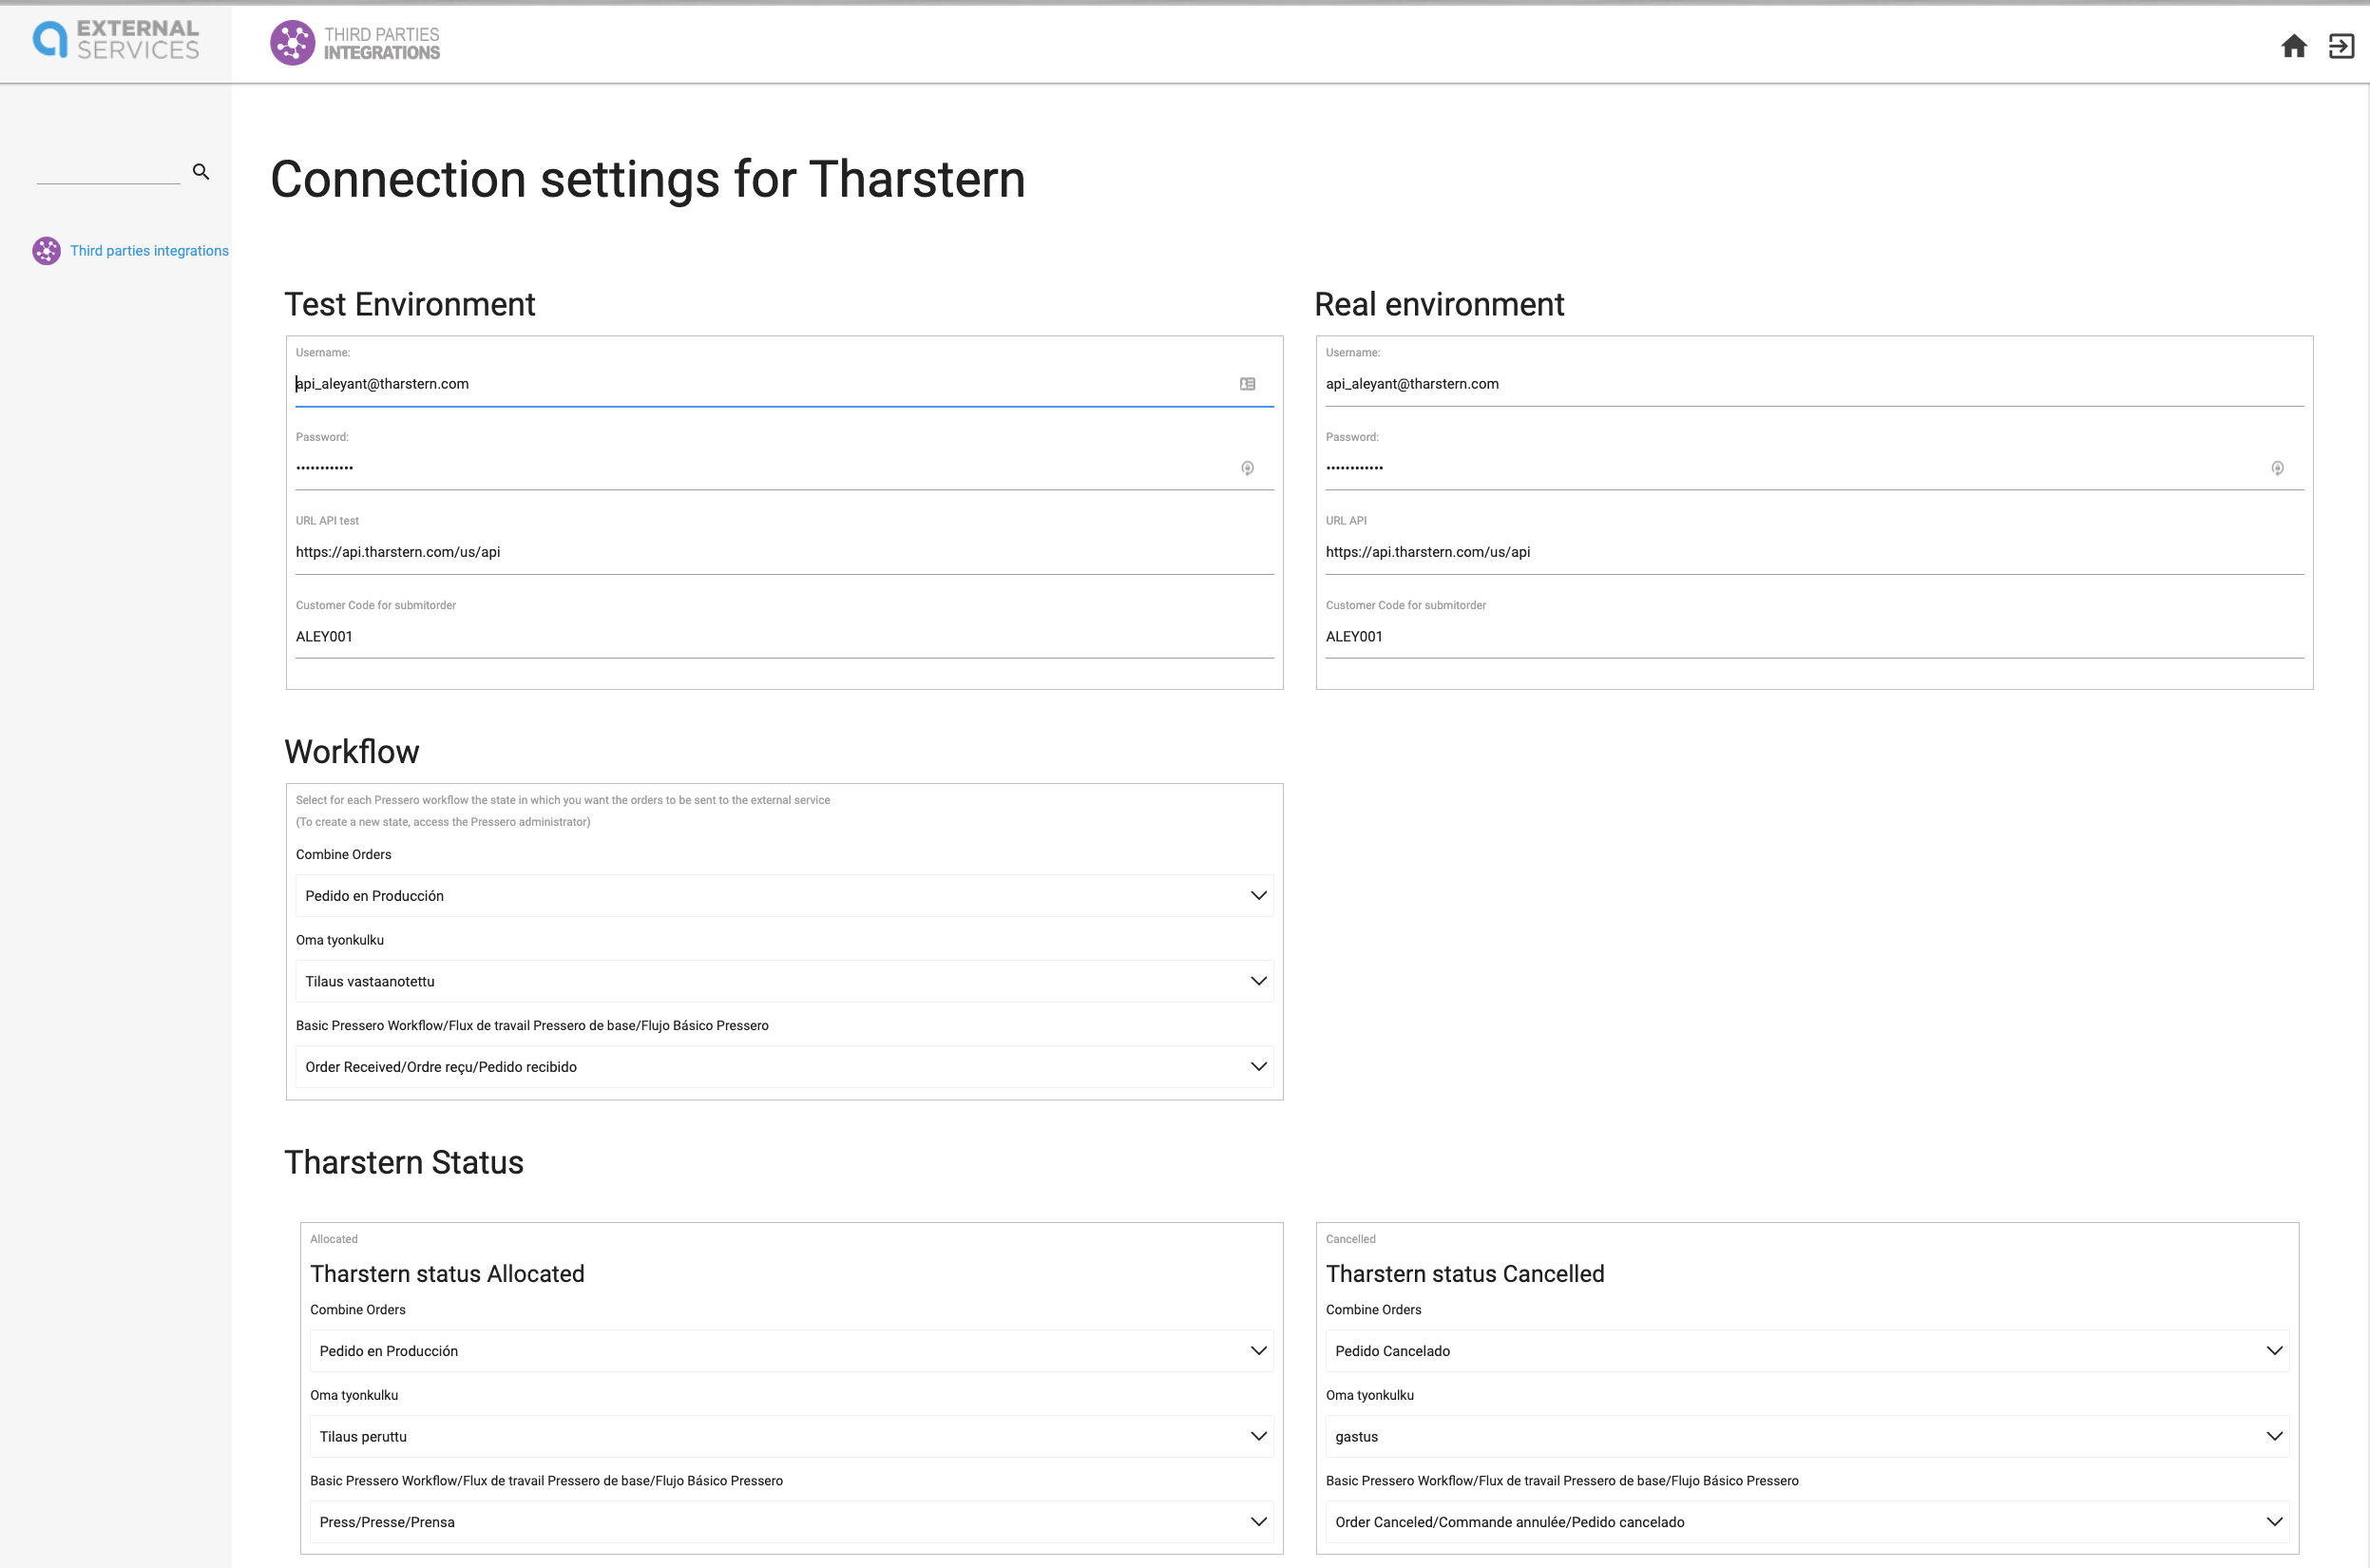This screenshot has width=2370, height=1568.
Task: Open Cancelled gastus dropdown
Action: tap(1807, 1437)
